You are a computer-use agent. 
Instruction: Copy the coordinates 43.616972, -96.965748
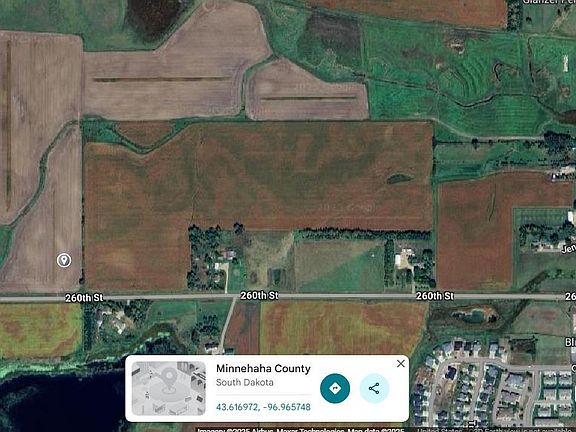pyautogui.click(x=263, y=407)
